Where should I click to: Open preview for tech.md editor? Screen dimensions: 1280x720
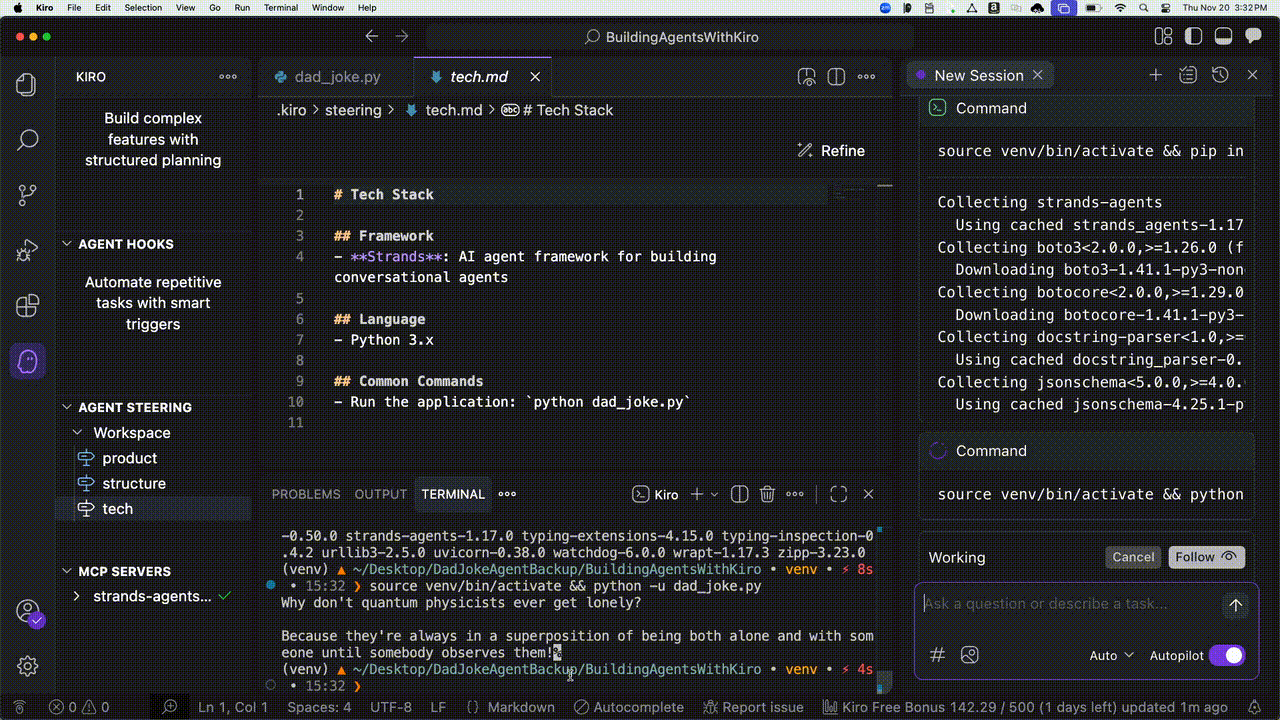807,77
